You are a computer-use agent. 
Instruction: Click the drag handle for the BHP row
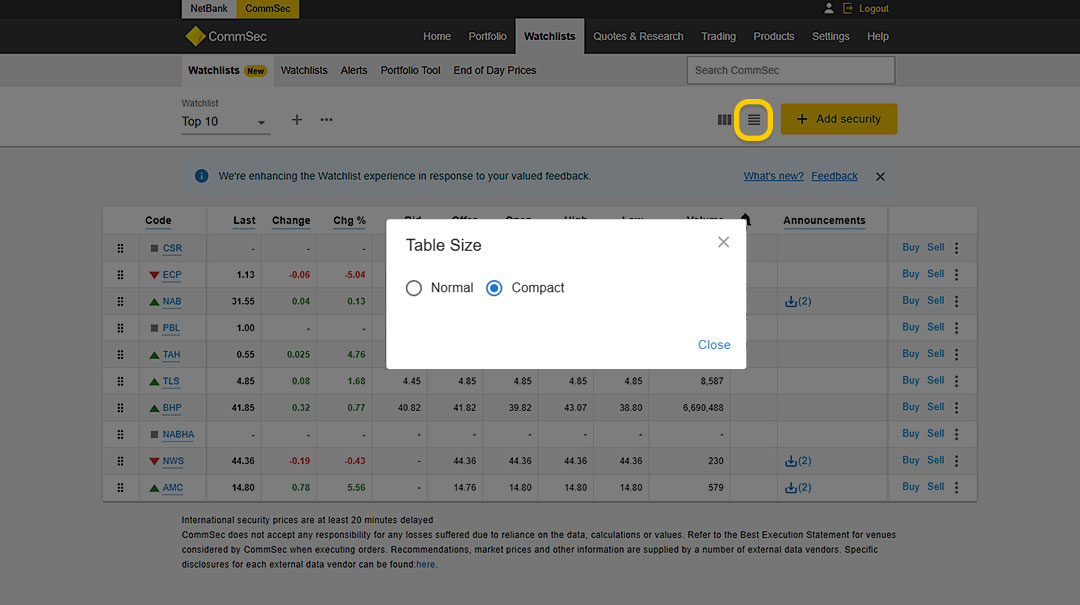pos(121,408)
